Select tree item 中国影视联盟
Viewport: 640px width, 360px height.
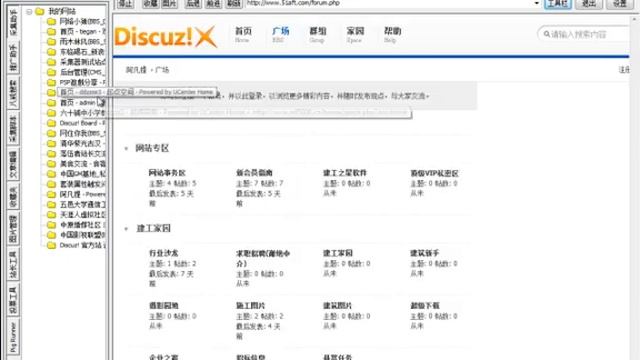pyautogui.click(x=83, y=235)
